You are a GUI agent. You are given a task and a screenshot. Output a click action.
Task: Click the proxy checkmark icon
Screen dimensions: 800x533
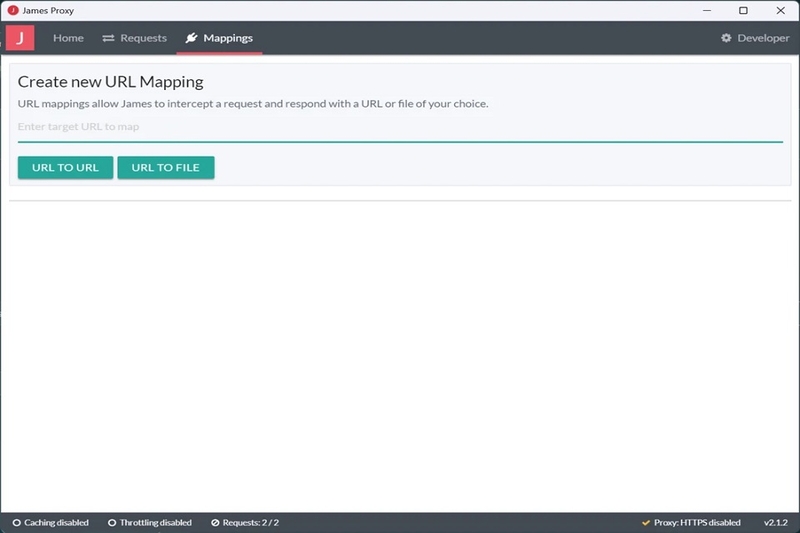pyautogui.click(x=646, y=523)
